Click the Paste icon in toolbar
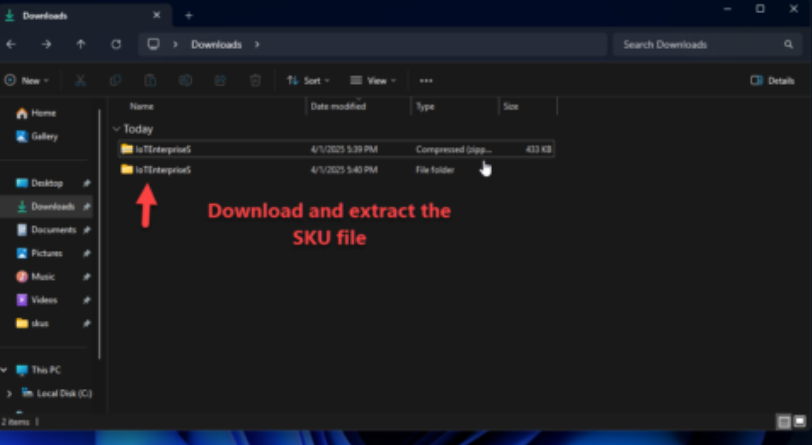 [150, 80]
